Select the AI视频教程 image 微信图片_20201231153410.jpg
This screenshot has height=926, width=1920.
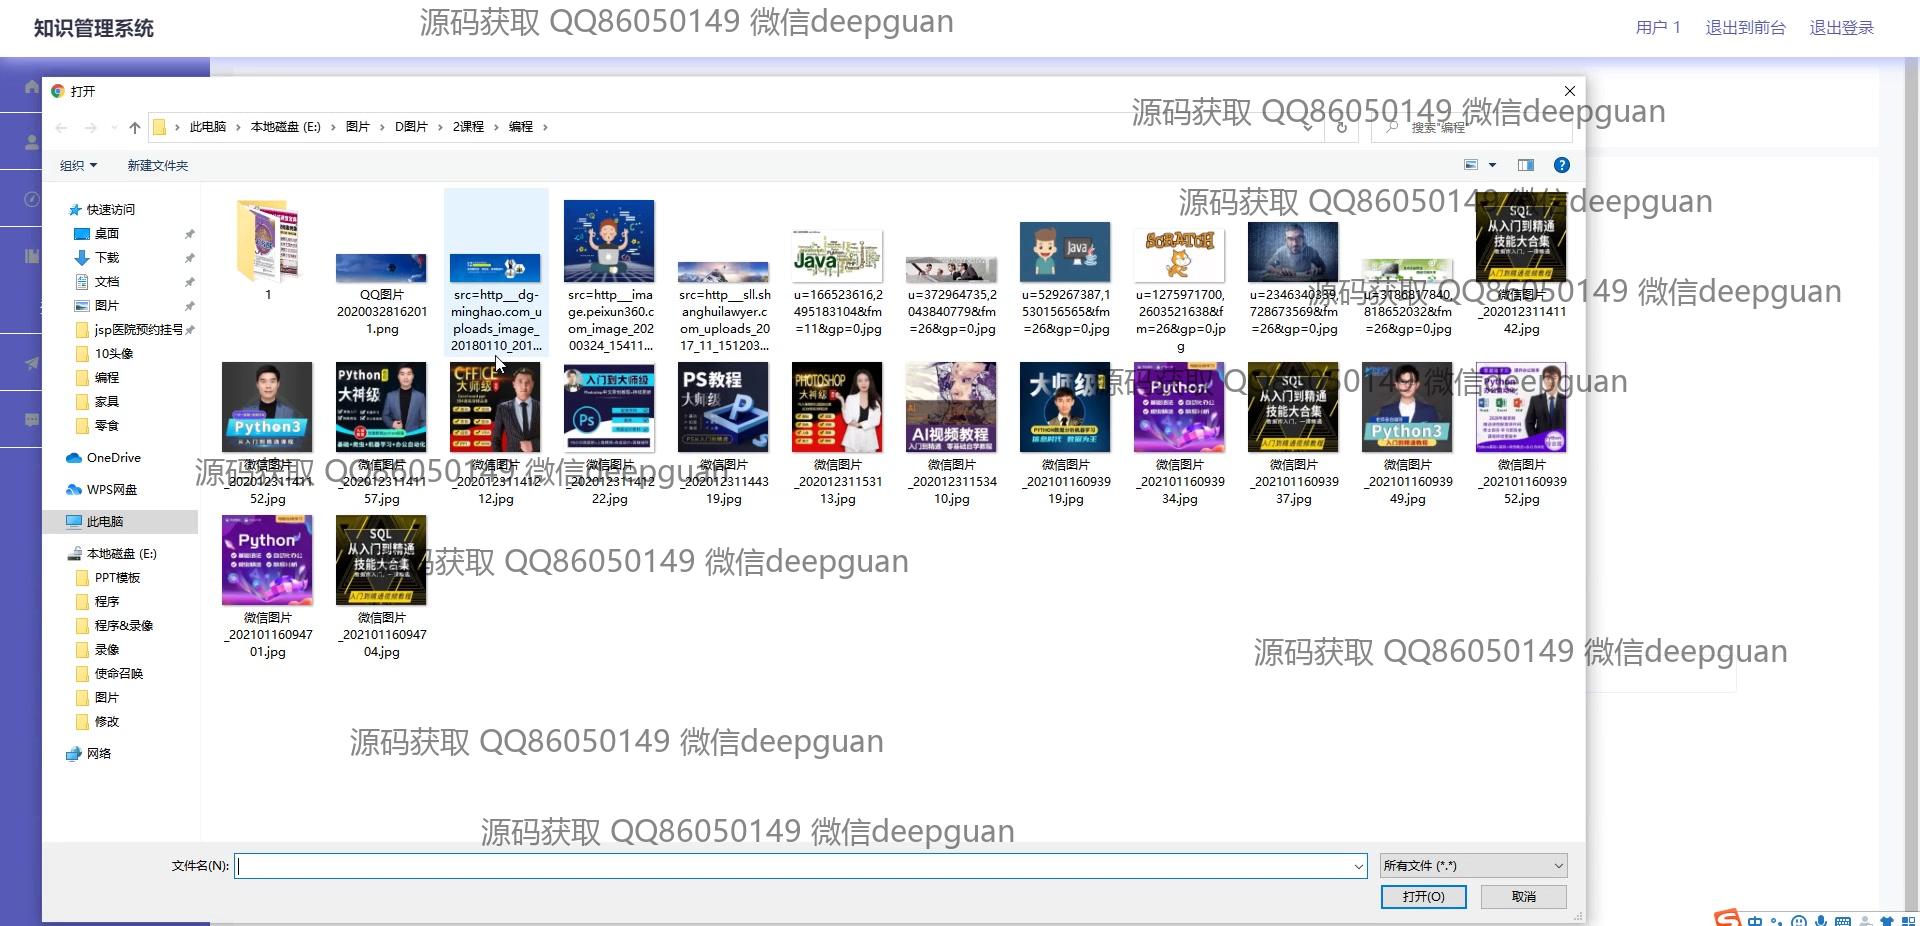click(x=951, y=434)
